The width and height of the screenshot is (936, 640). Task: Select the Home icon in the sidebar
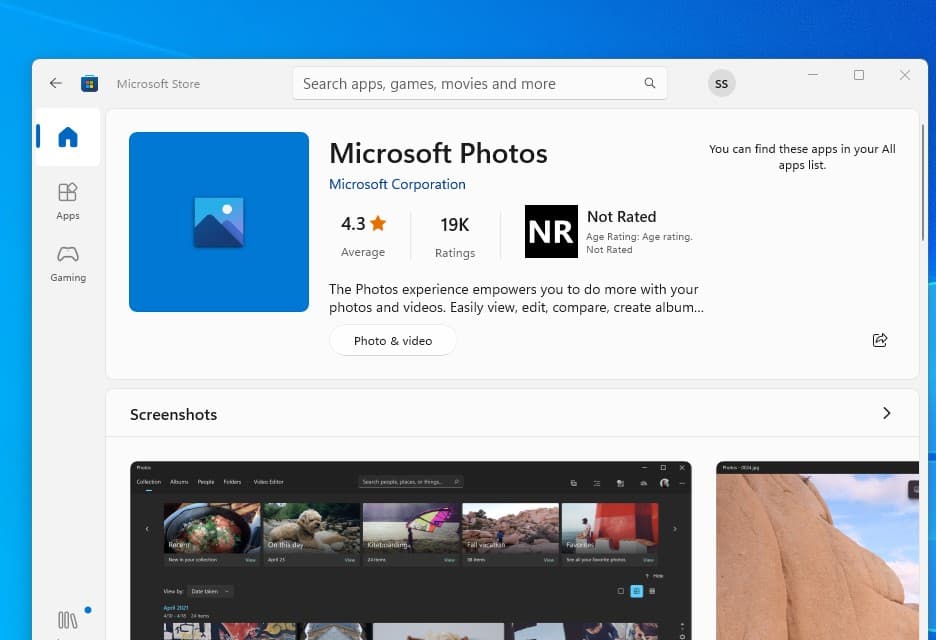pos(67,137)
